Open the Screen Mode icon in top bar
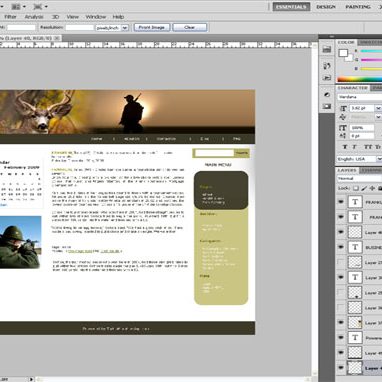Viewport: 382px width, 382px height. click(37, 7)
